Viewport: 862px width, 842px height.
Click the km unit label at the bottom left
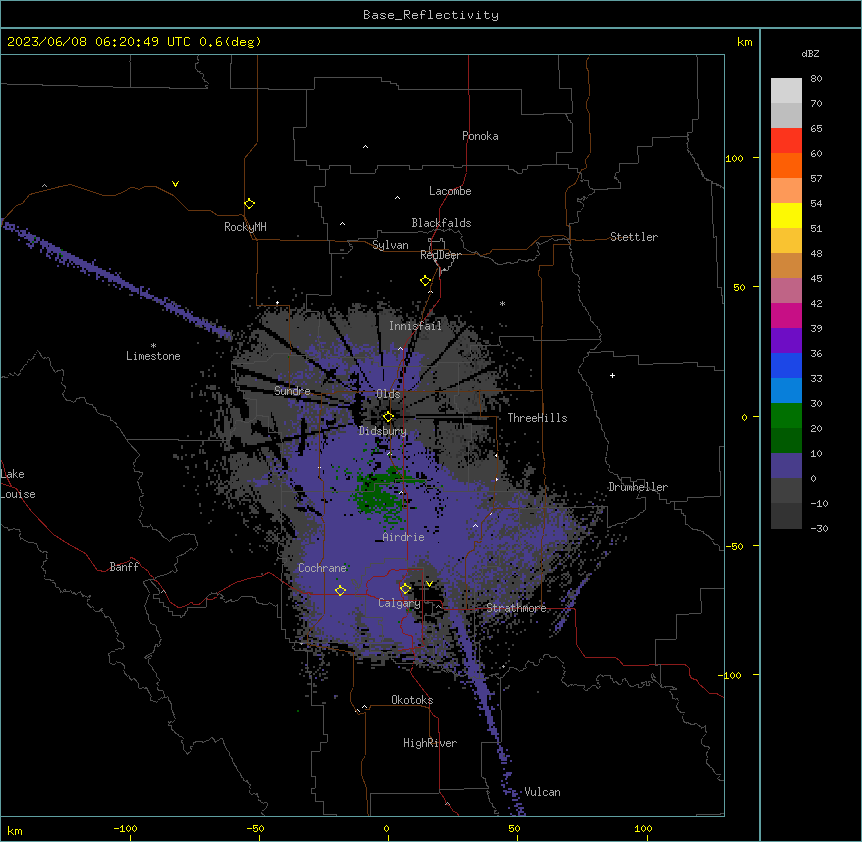[x=15, y=830]
